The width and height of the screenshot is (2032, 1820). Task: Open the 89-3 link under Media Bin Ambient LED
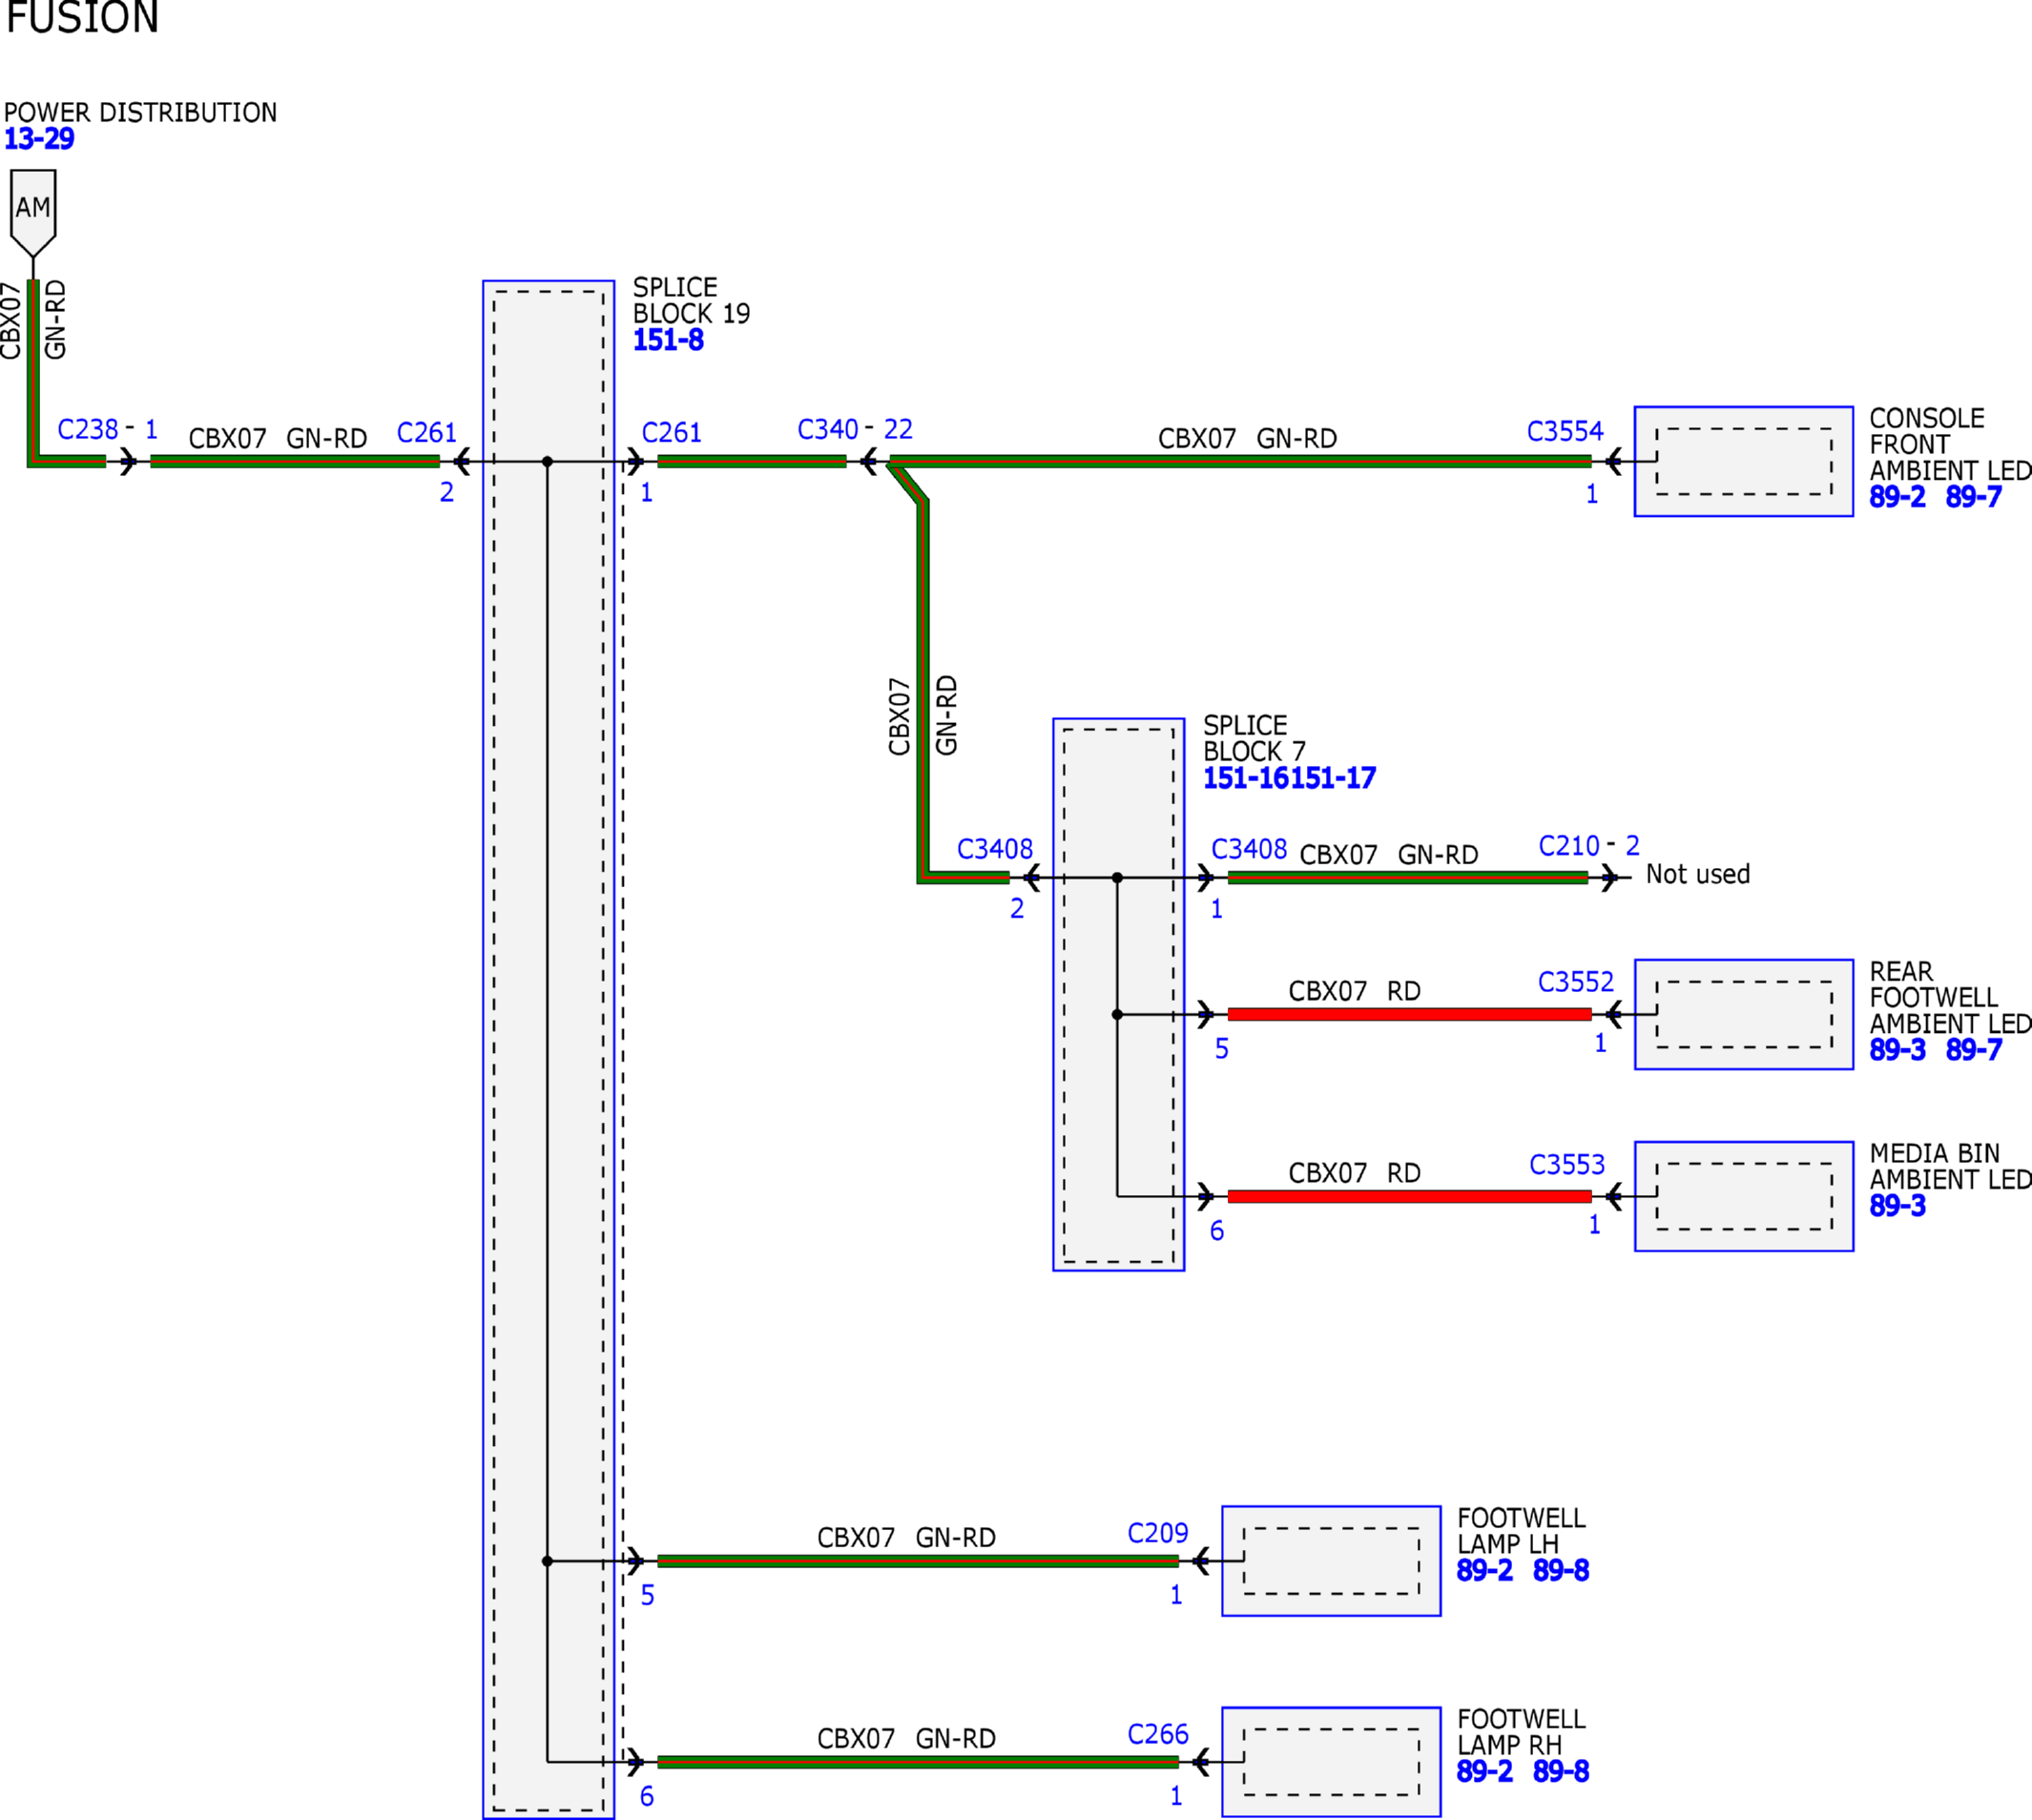point(1897,1205)
